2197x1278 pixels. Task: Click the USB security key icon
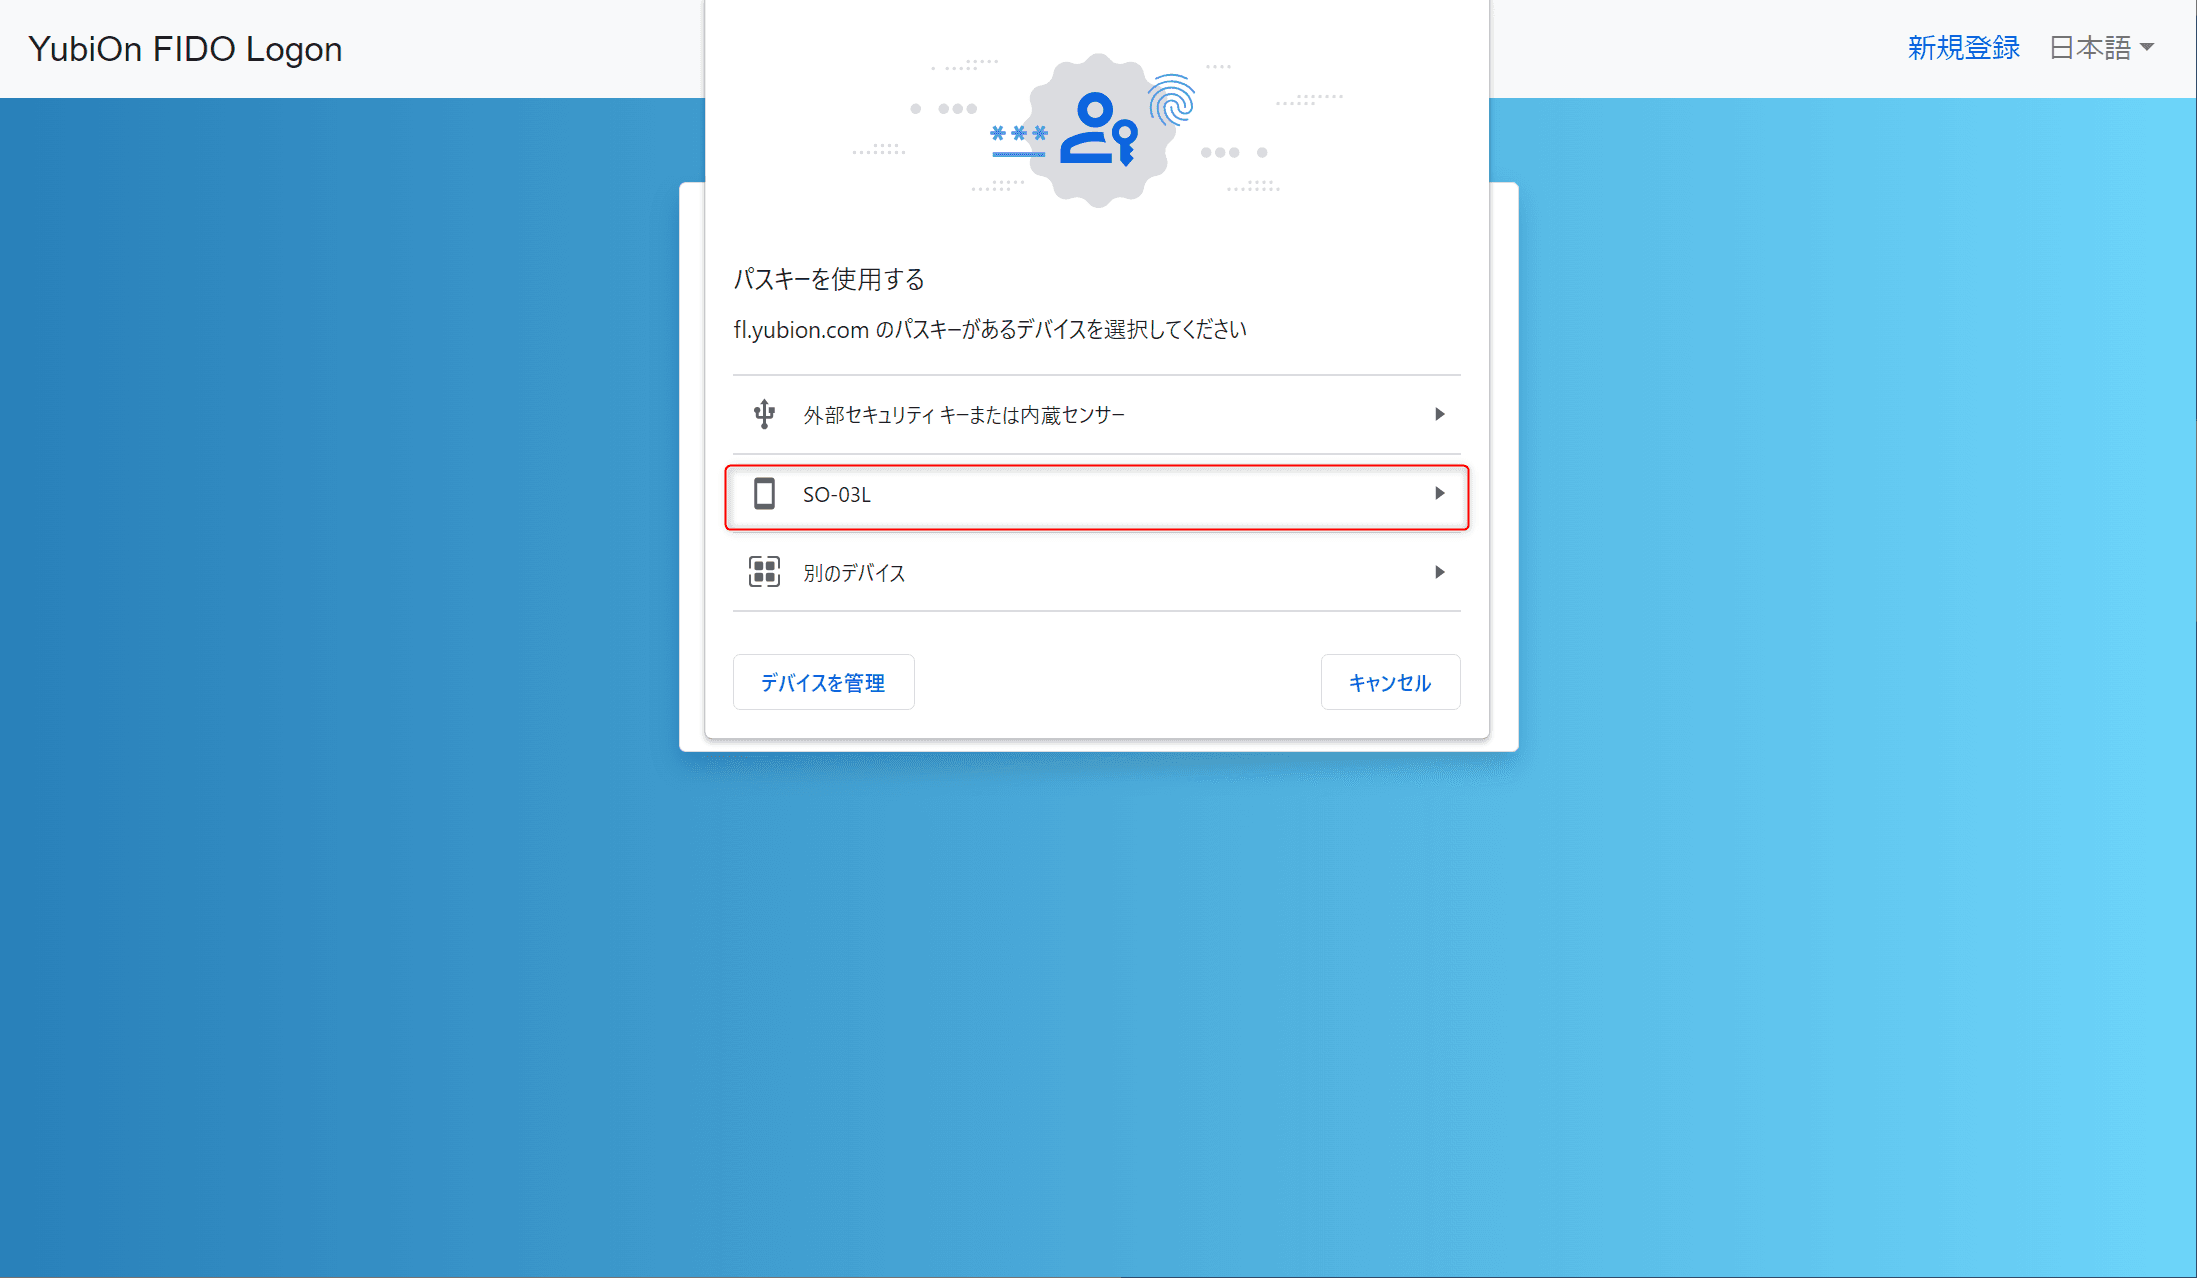pos(764,414)
